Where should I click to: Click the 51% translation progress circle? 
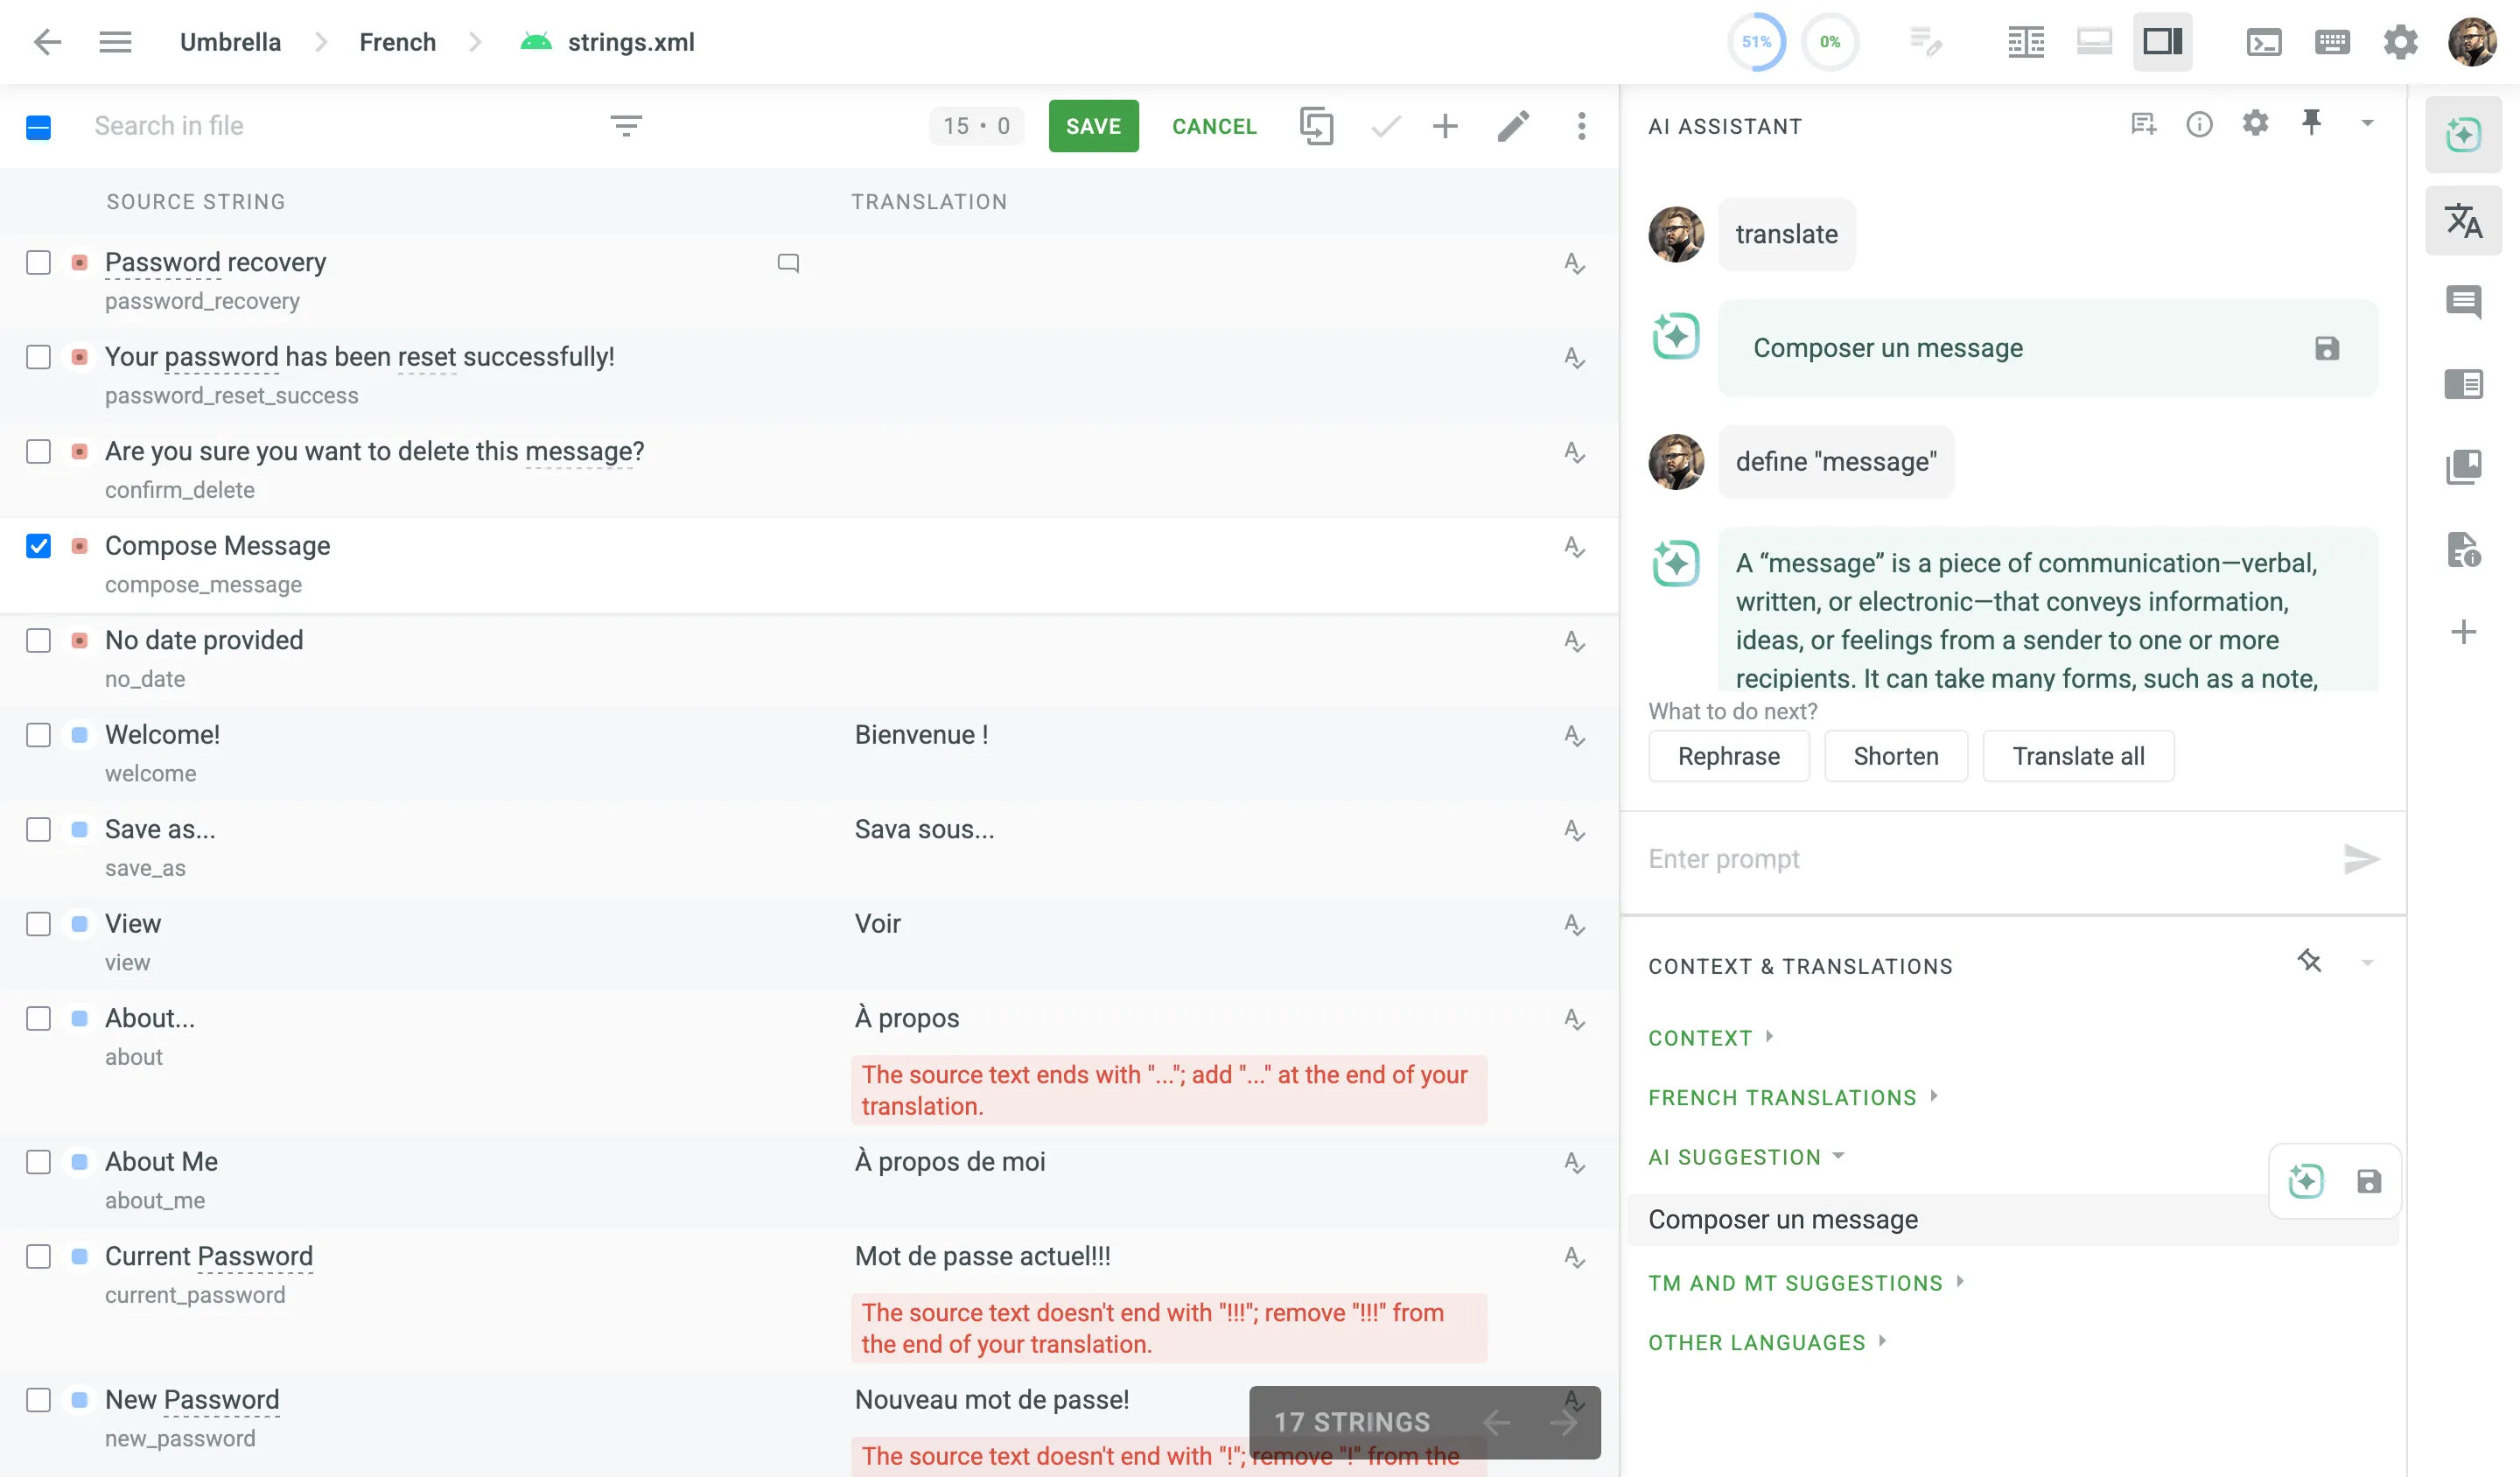1756,42
